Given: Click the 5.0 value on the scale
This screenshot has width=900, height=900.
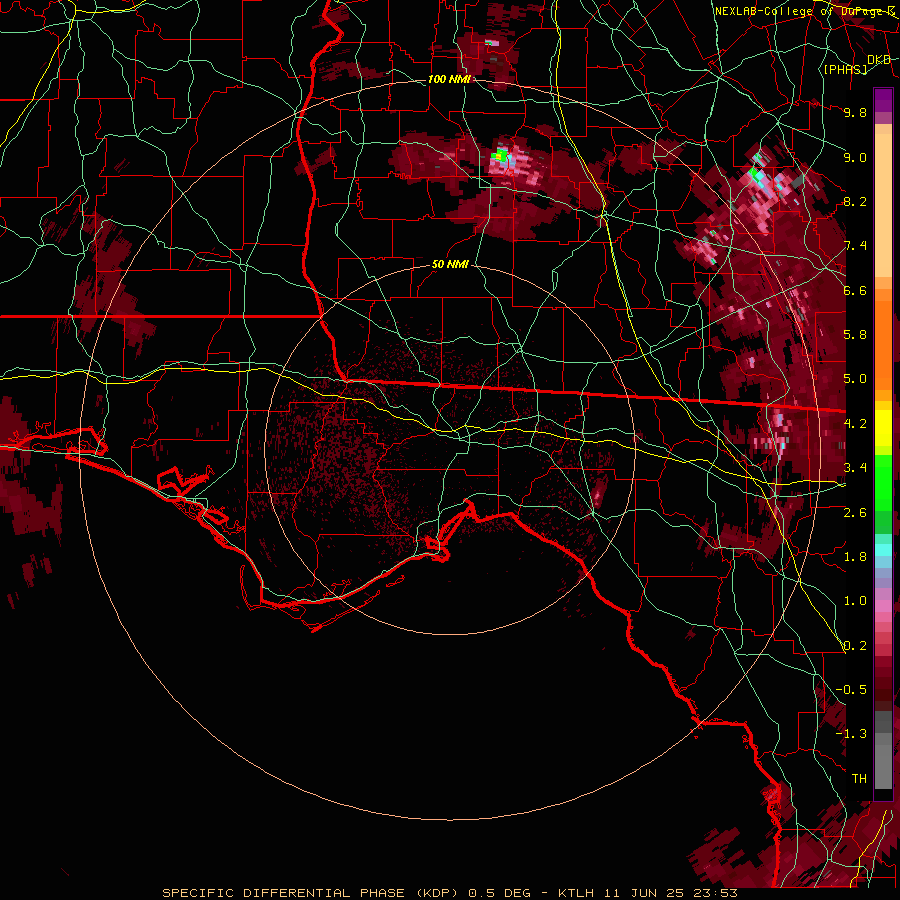Looking at the screenshot, I should point(855,379).
